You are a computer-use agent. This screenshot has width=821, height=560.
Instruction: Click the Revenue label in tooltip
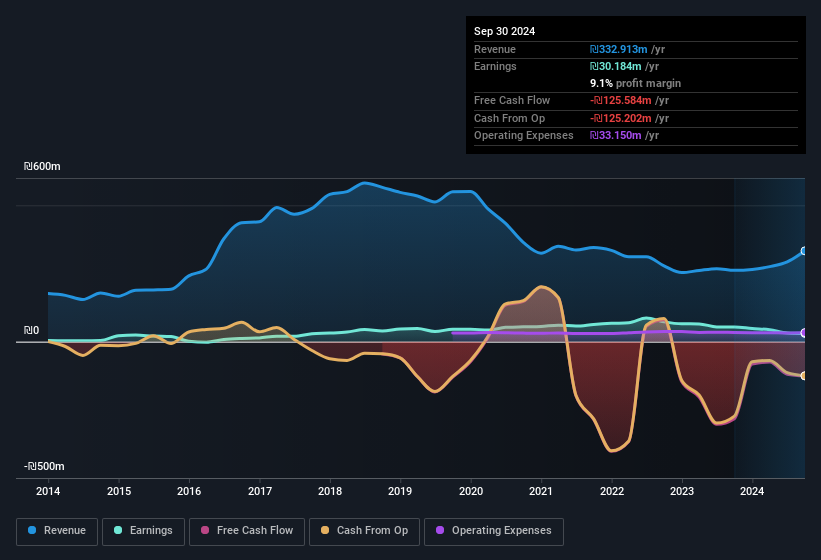click(x=495, y=49)
